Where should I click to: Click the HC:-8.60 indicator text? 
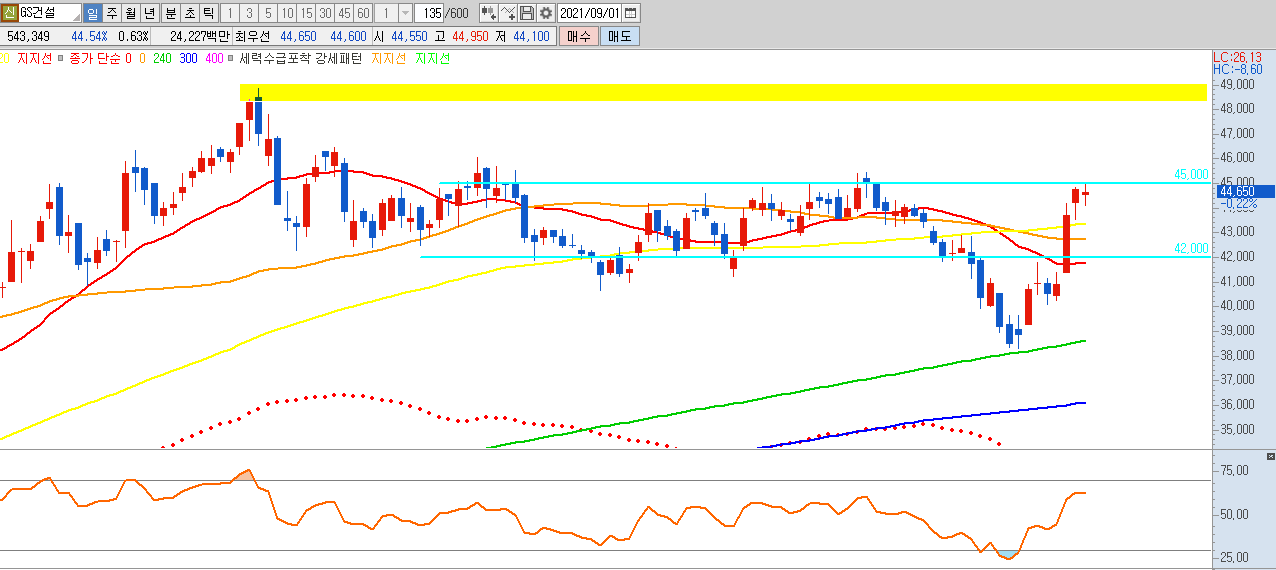click(x=1237, y=69)
